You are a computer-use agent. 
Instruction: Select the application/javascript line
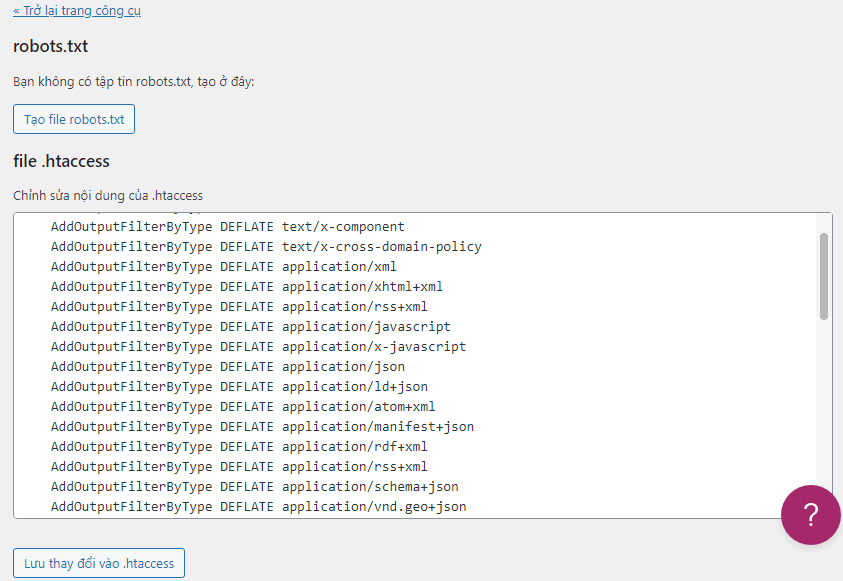click(250, 327)
